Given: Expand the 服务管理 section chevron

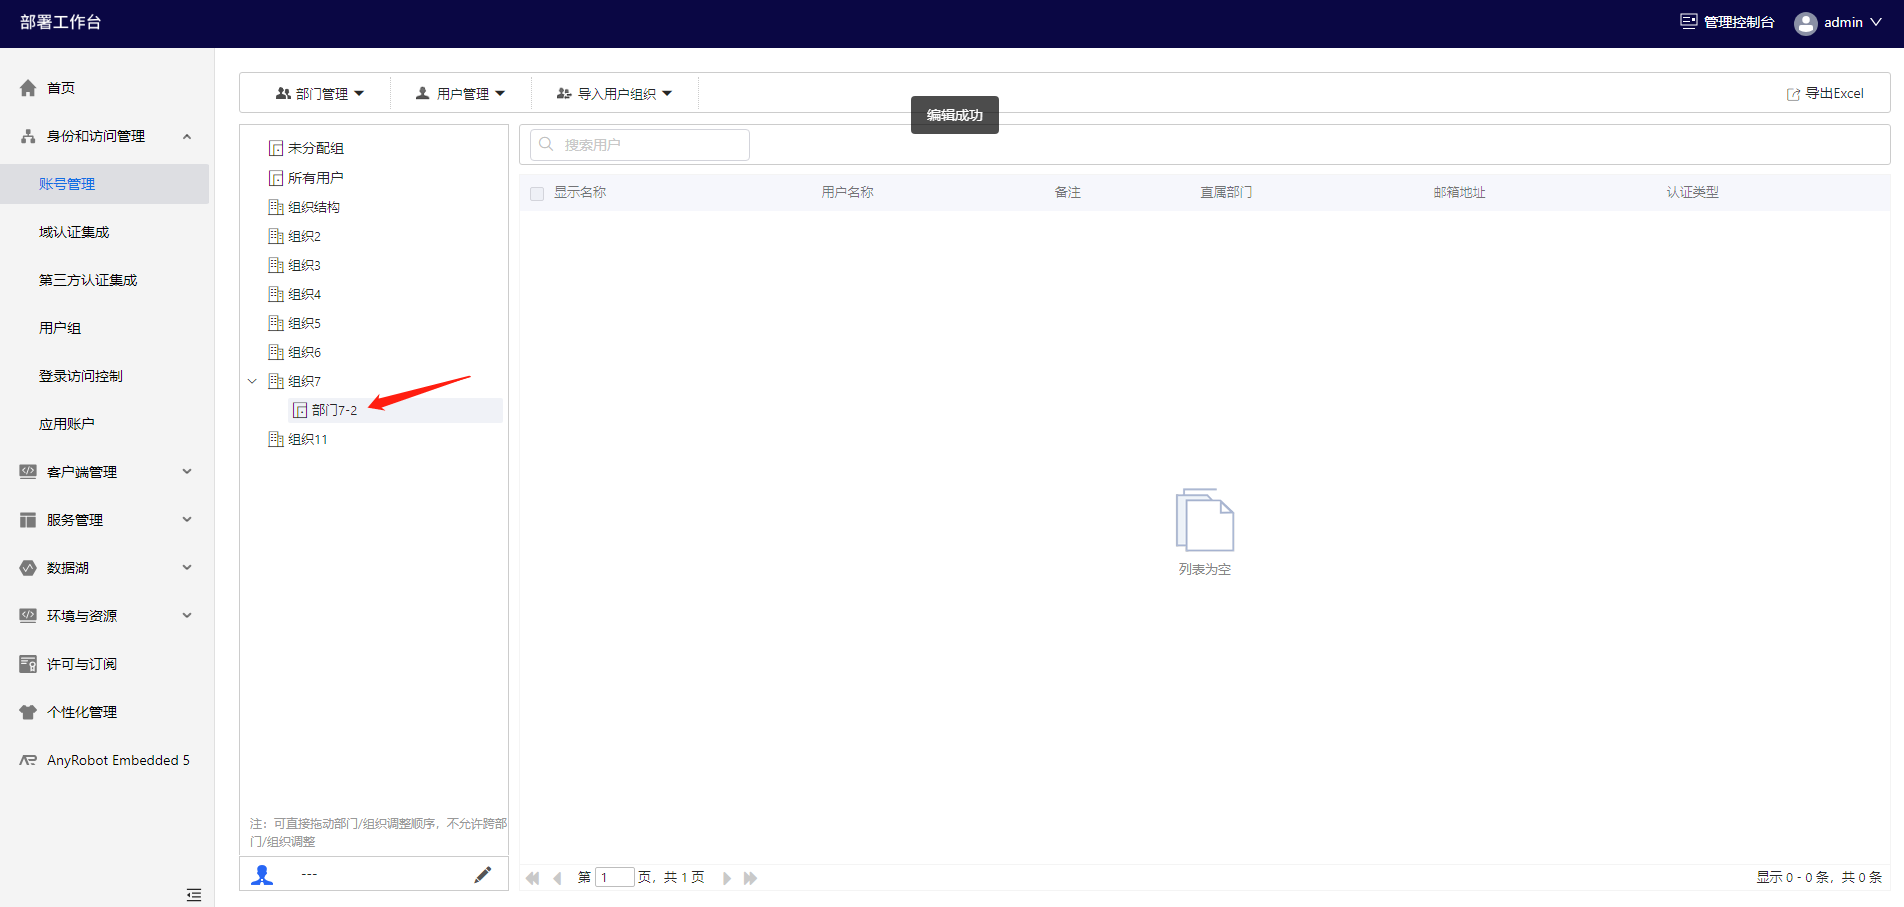Looking at the screenshot, I should 187,520.
